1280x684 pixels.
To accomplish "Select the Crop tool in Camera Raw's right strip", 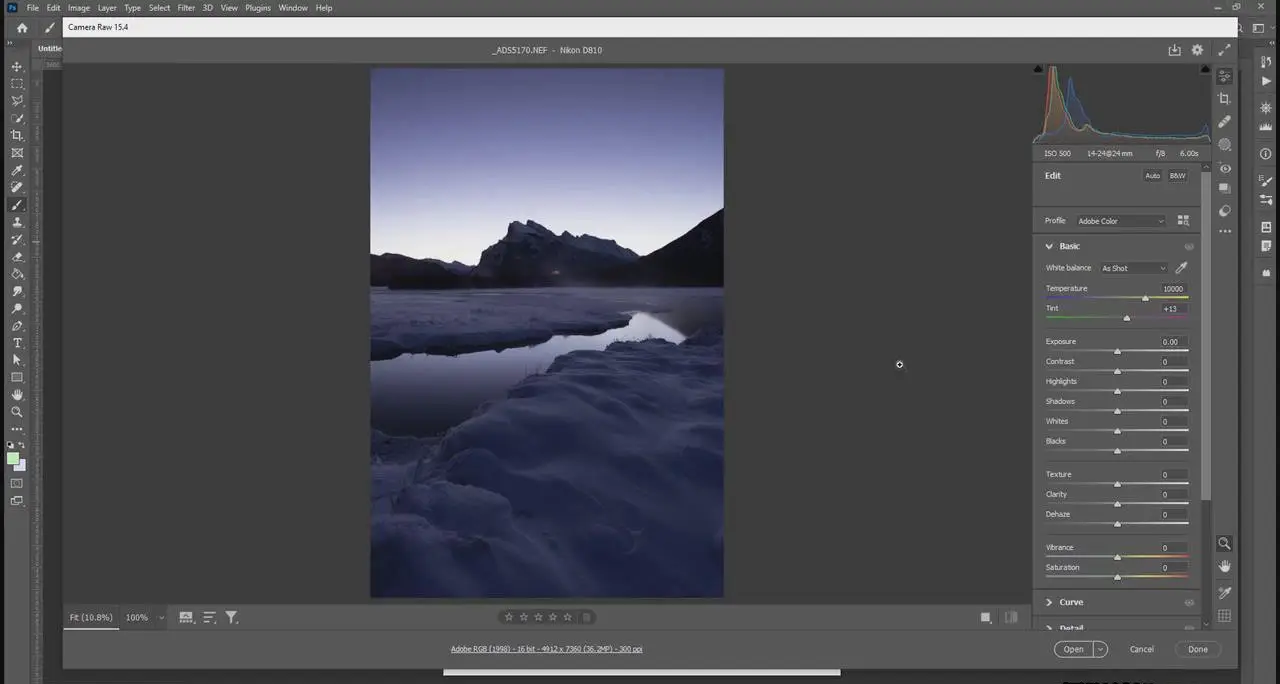I will (1224, 99).
